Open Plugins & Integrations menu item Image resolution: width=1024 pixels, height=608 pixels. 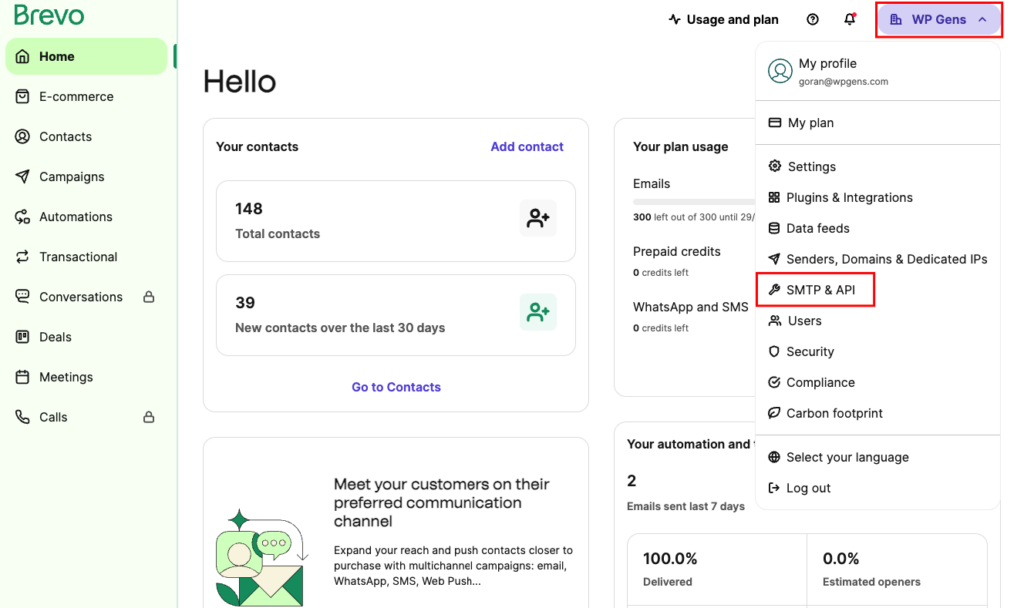[x=848, y=197]
